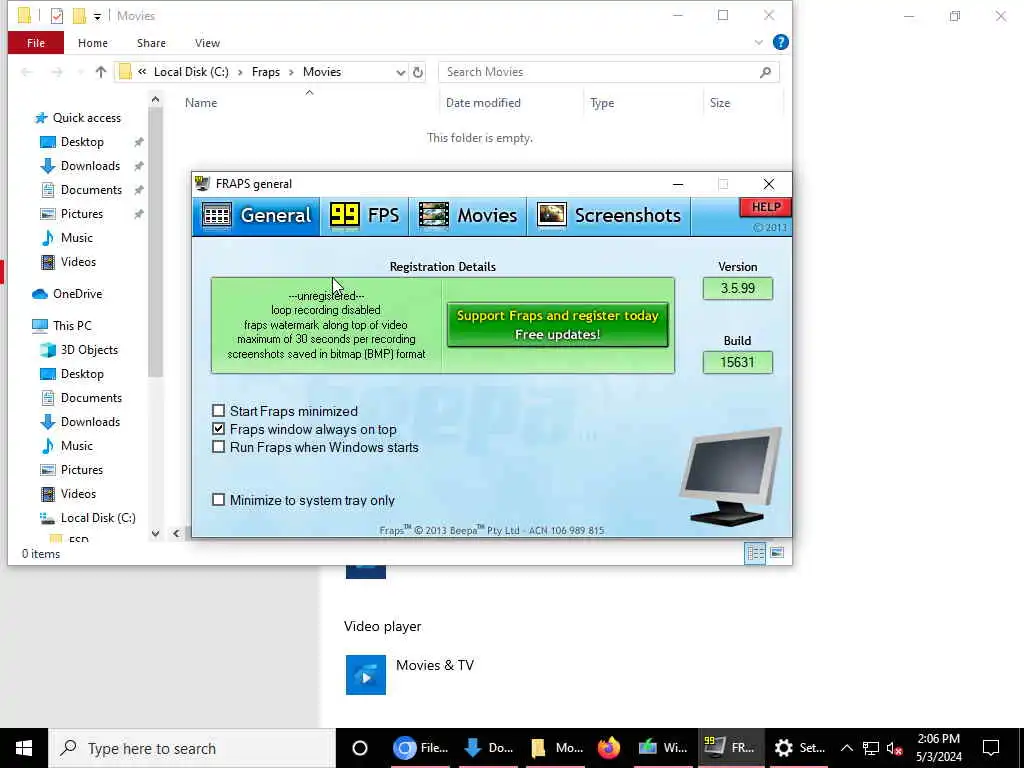Click the red HELP button in Fraps

click(765, 207)
